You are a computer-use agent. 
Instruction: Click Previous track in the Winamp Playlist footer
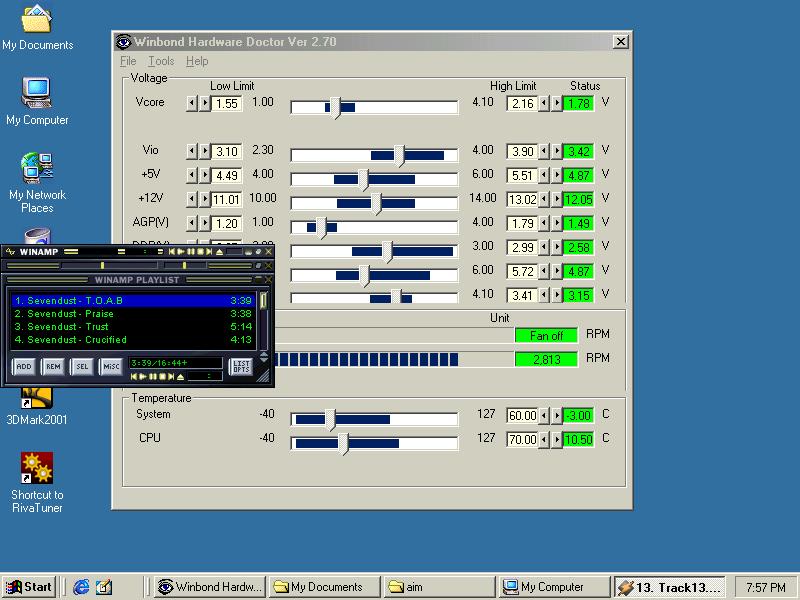(x=134, y=377)
